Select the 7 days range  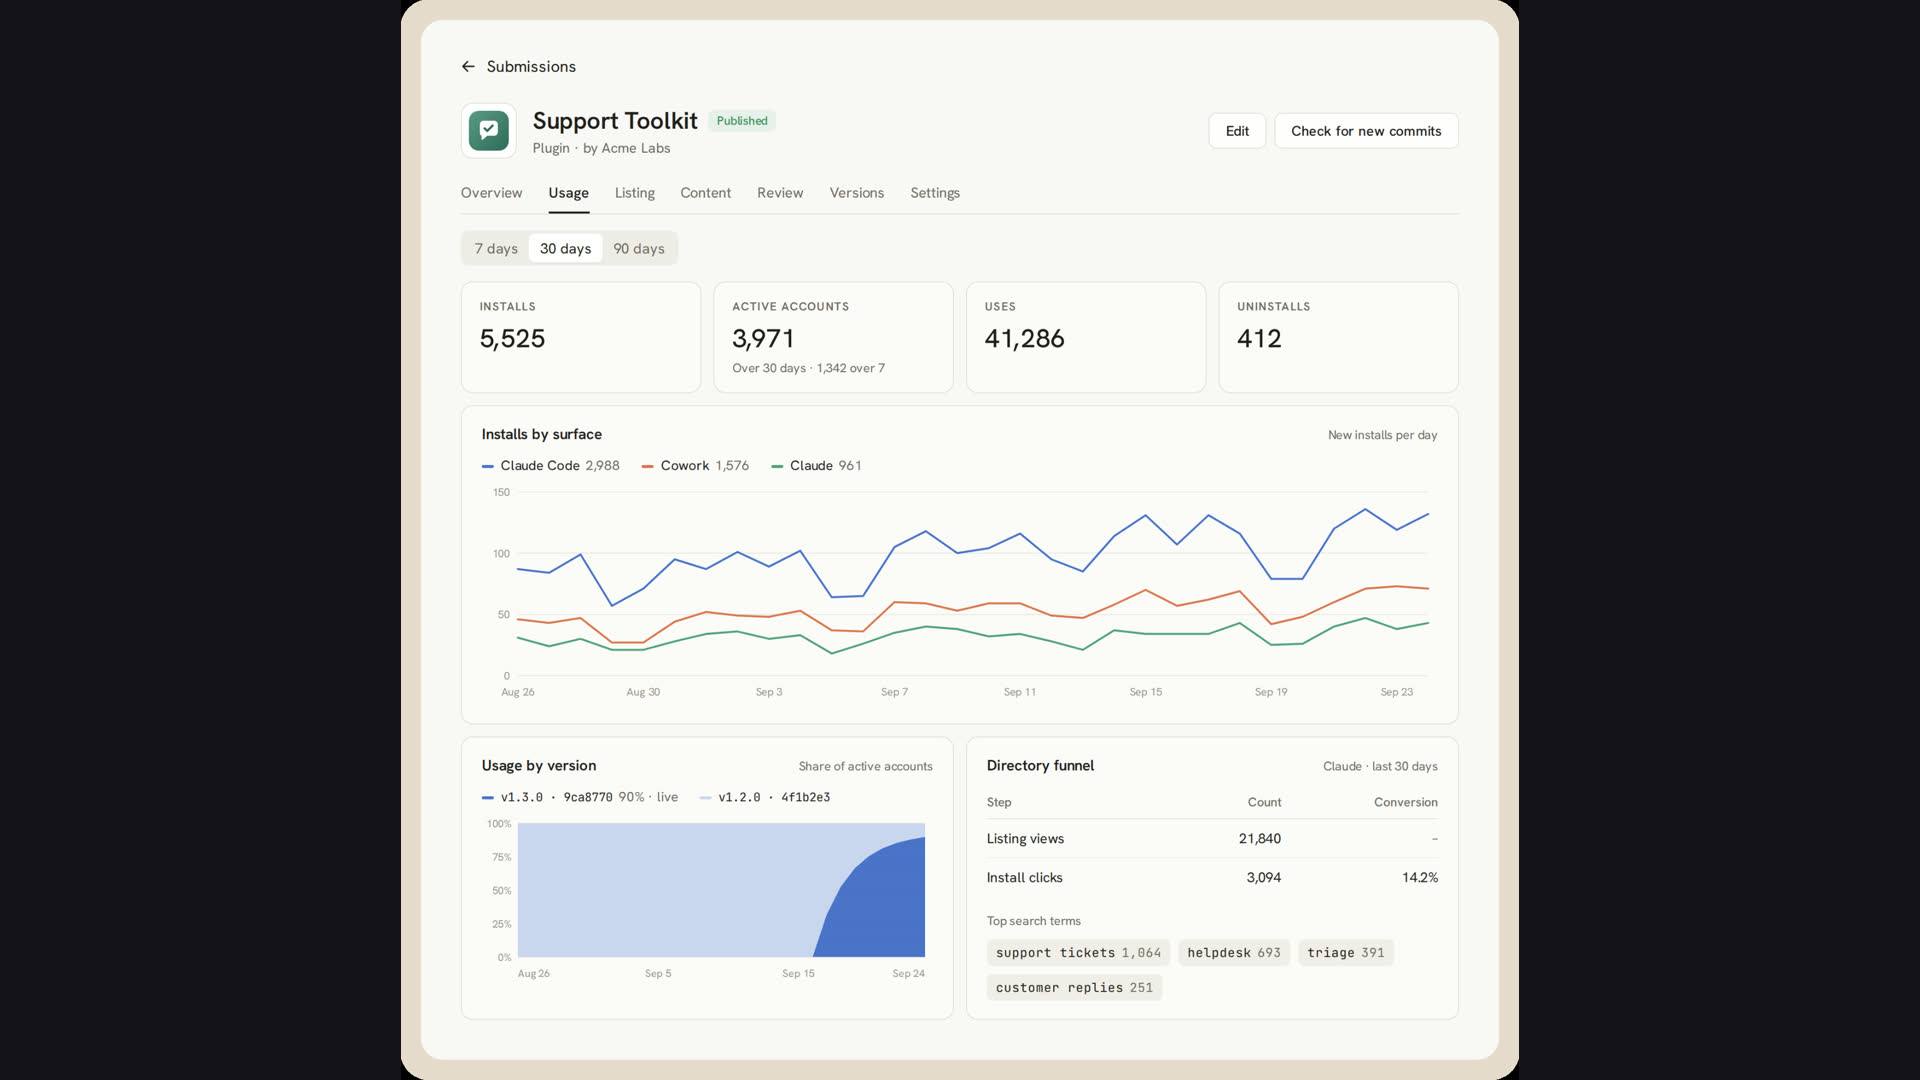(496, 248)
